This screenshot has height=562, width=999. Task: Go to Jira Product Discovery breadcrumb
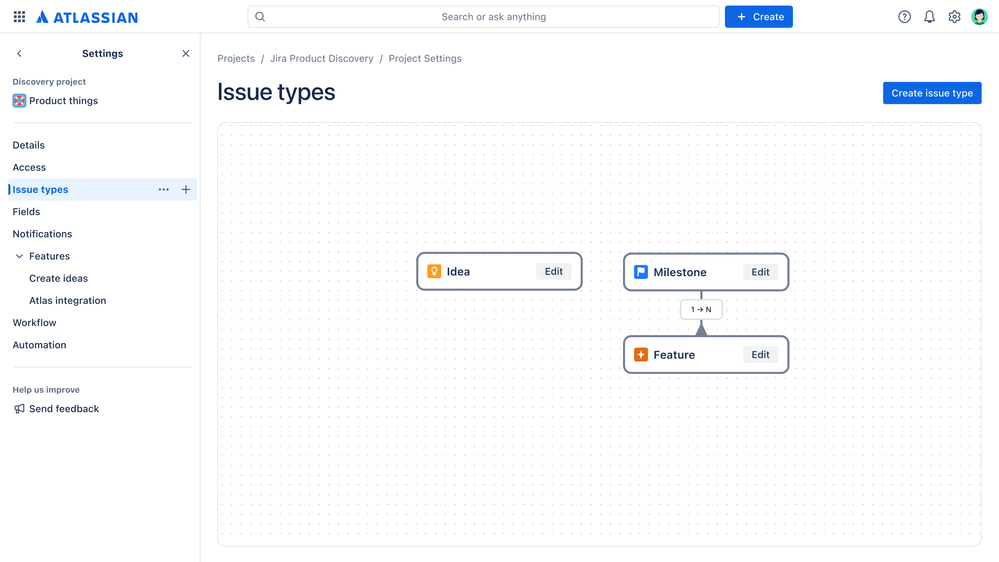point(322,59)
